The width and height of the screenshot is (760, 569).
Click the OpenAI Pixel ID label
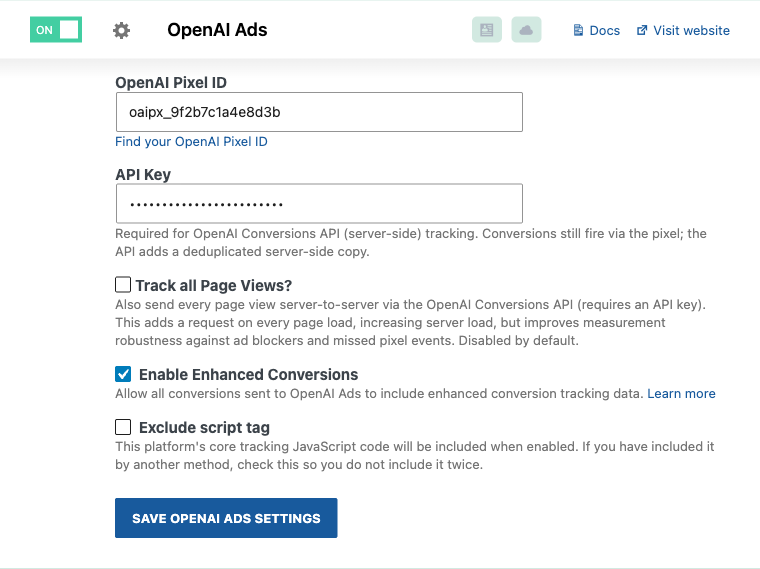(171, 82)
